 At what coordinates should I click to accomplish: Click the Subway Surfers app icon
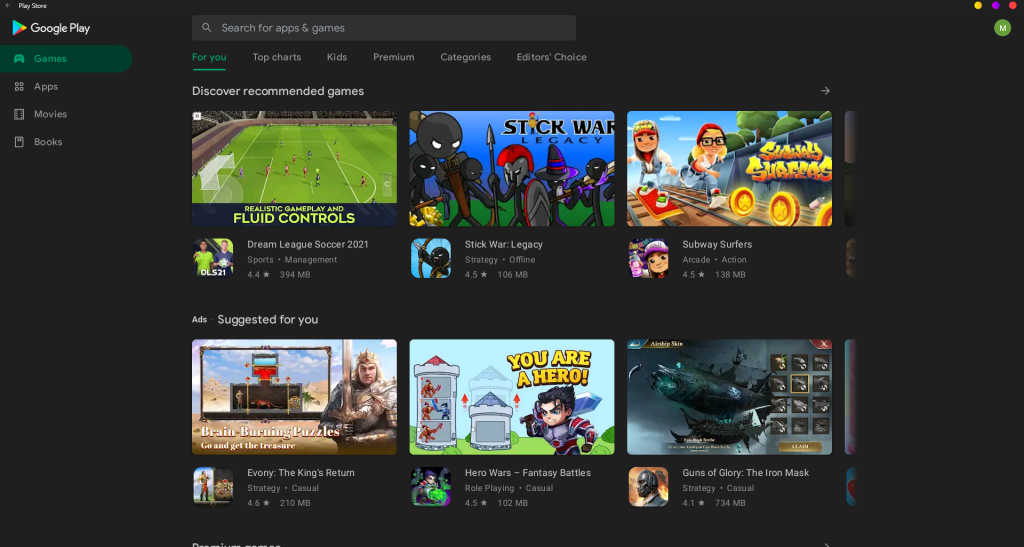(x=648, y=258)
